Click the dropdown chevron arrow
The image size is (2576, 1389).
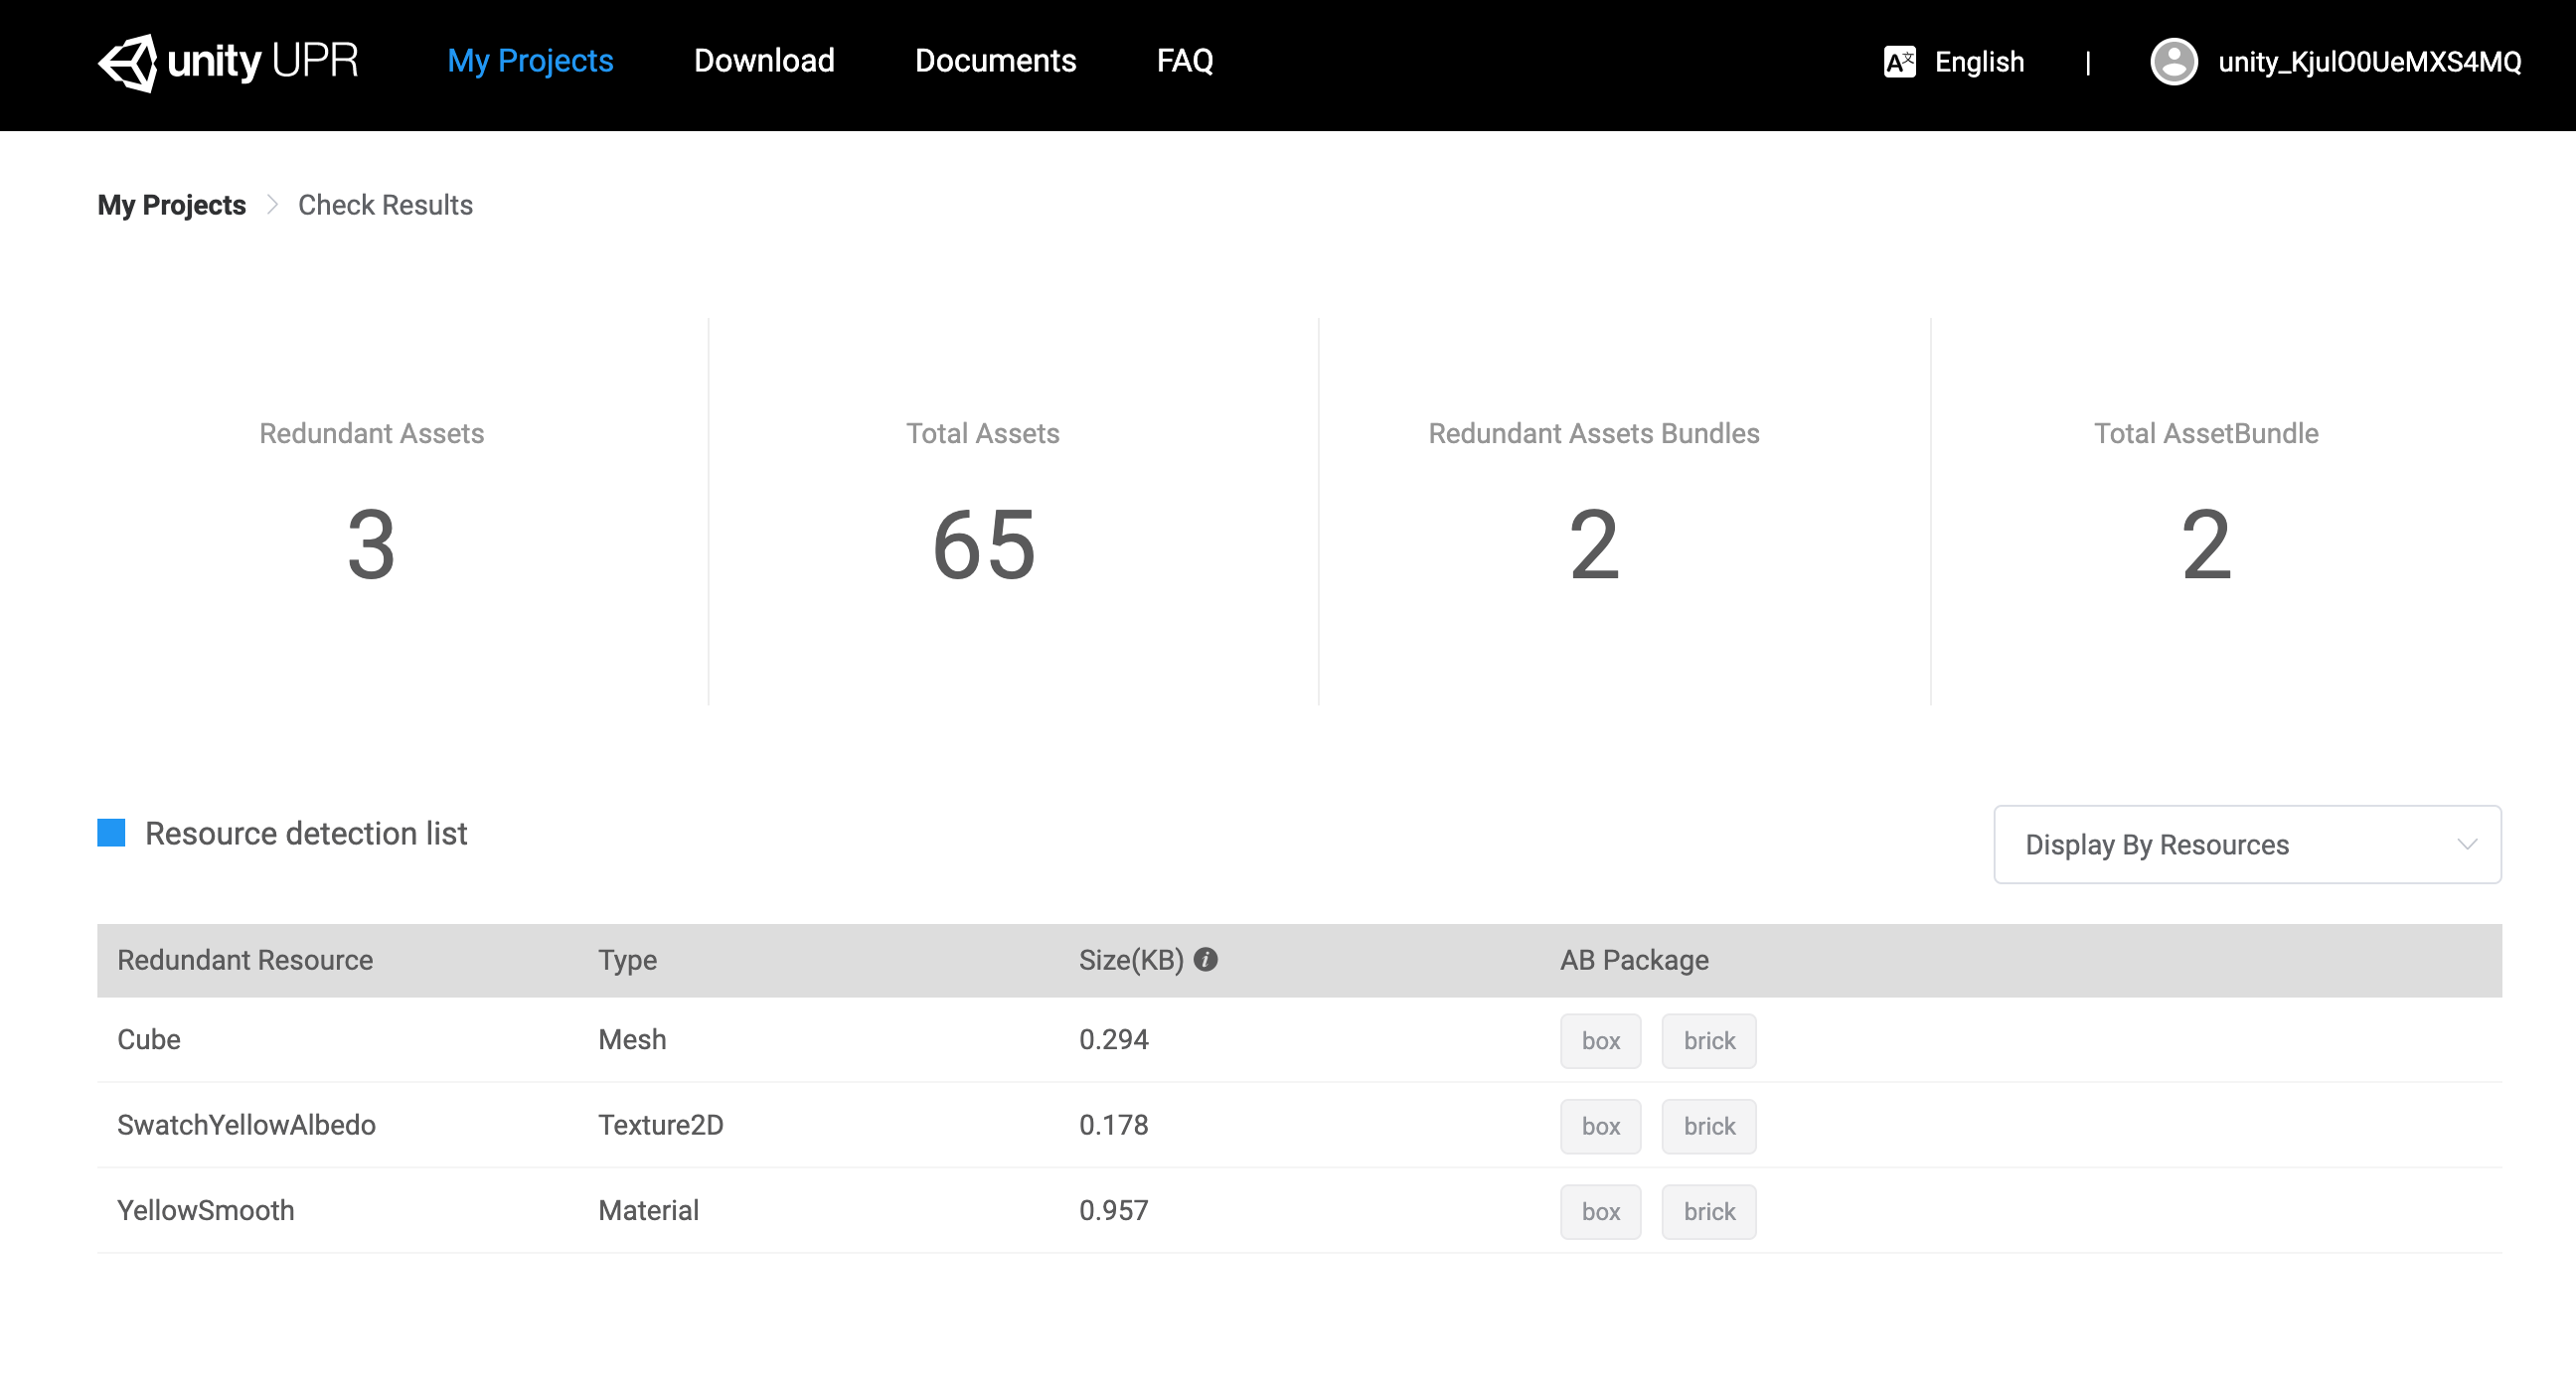2466,844
